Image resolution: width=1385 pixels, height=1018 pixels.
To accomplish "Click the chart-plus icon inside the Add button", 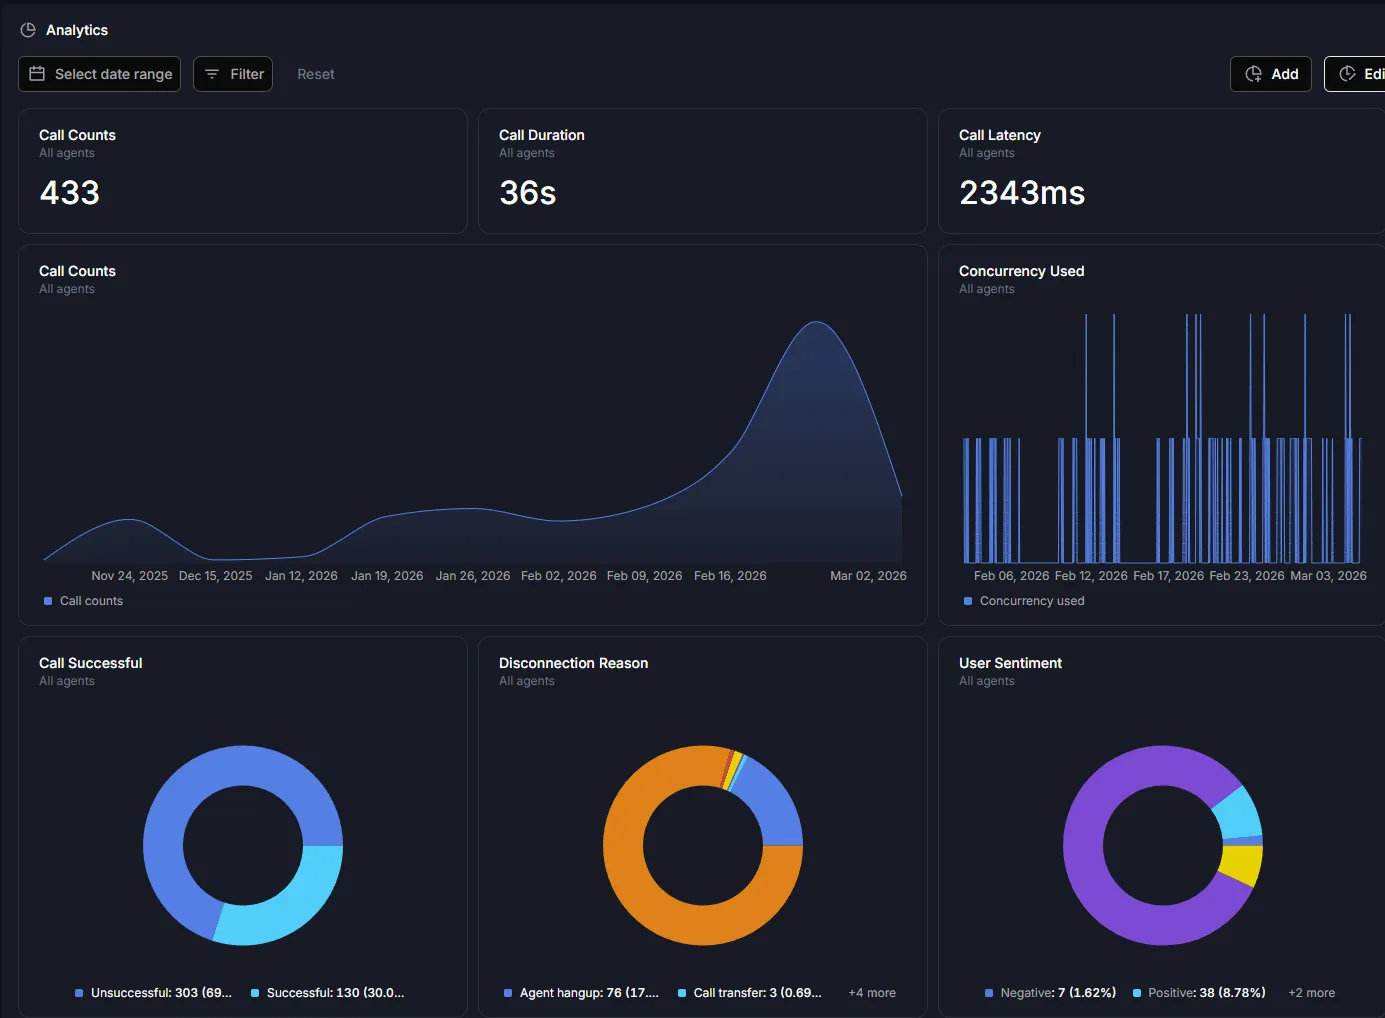I will coord(1253,73).
